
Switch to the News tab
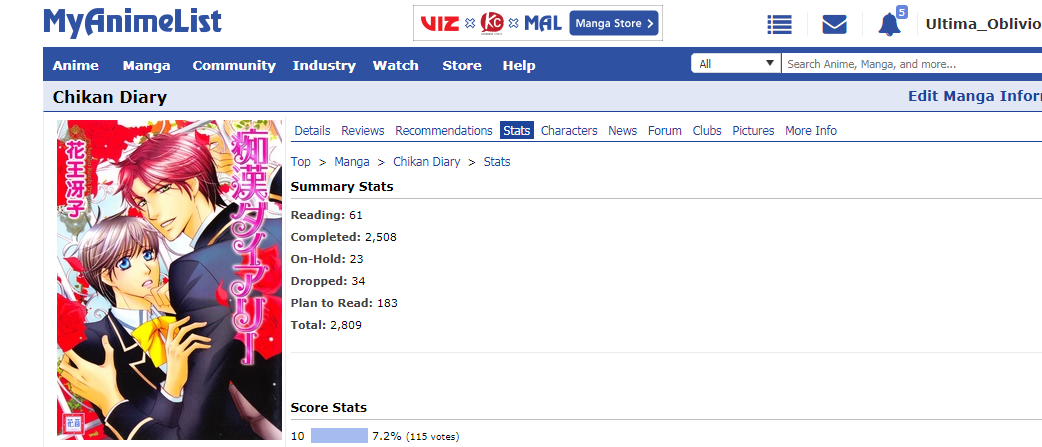click(623, 130)
